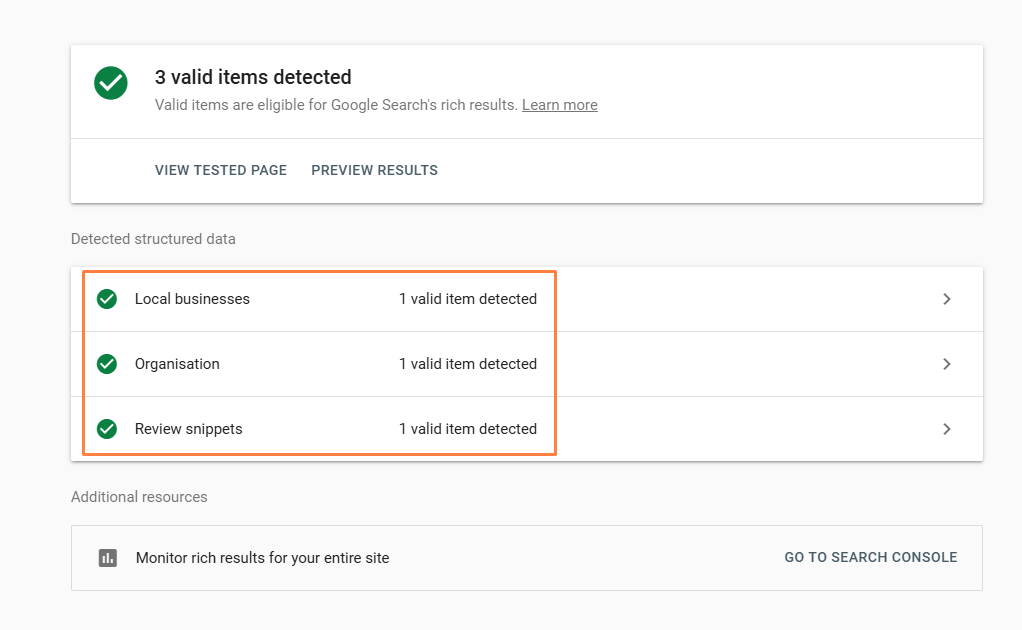
Task: Expand the Organisation row chevron
Action: [947, 364]
